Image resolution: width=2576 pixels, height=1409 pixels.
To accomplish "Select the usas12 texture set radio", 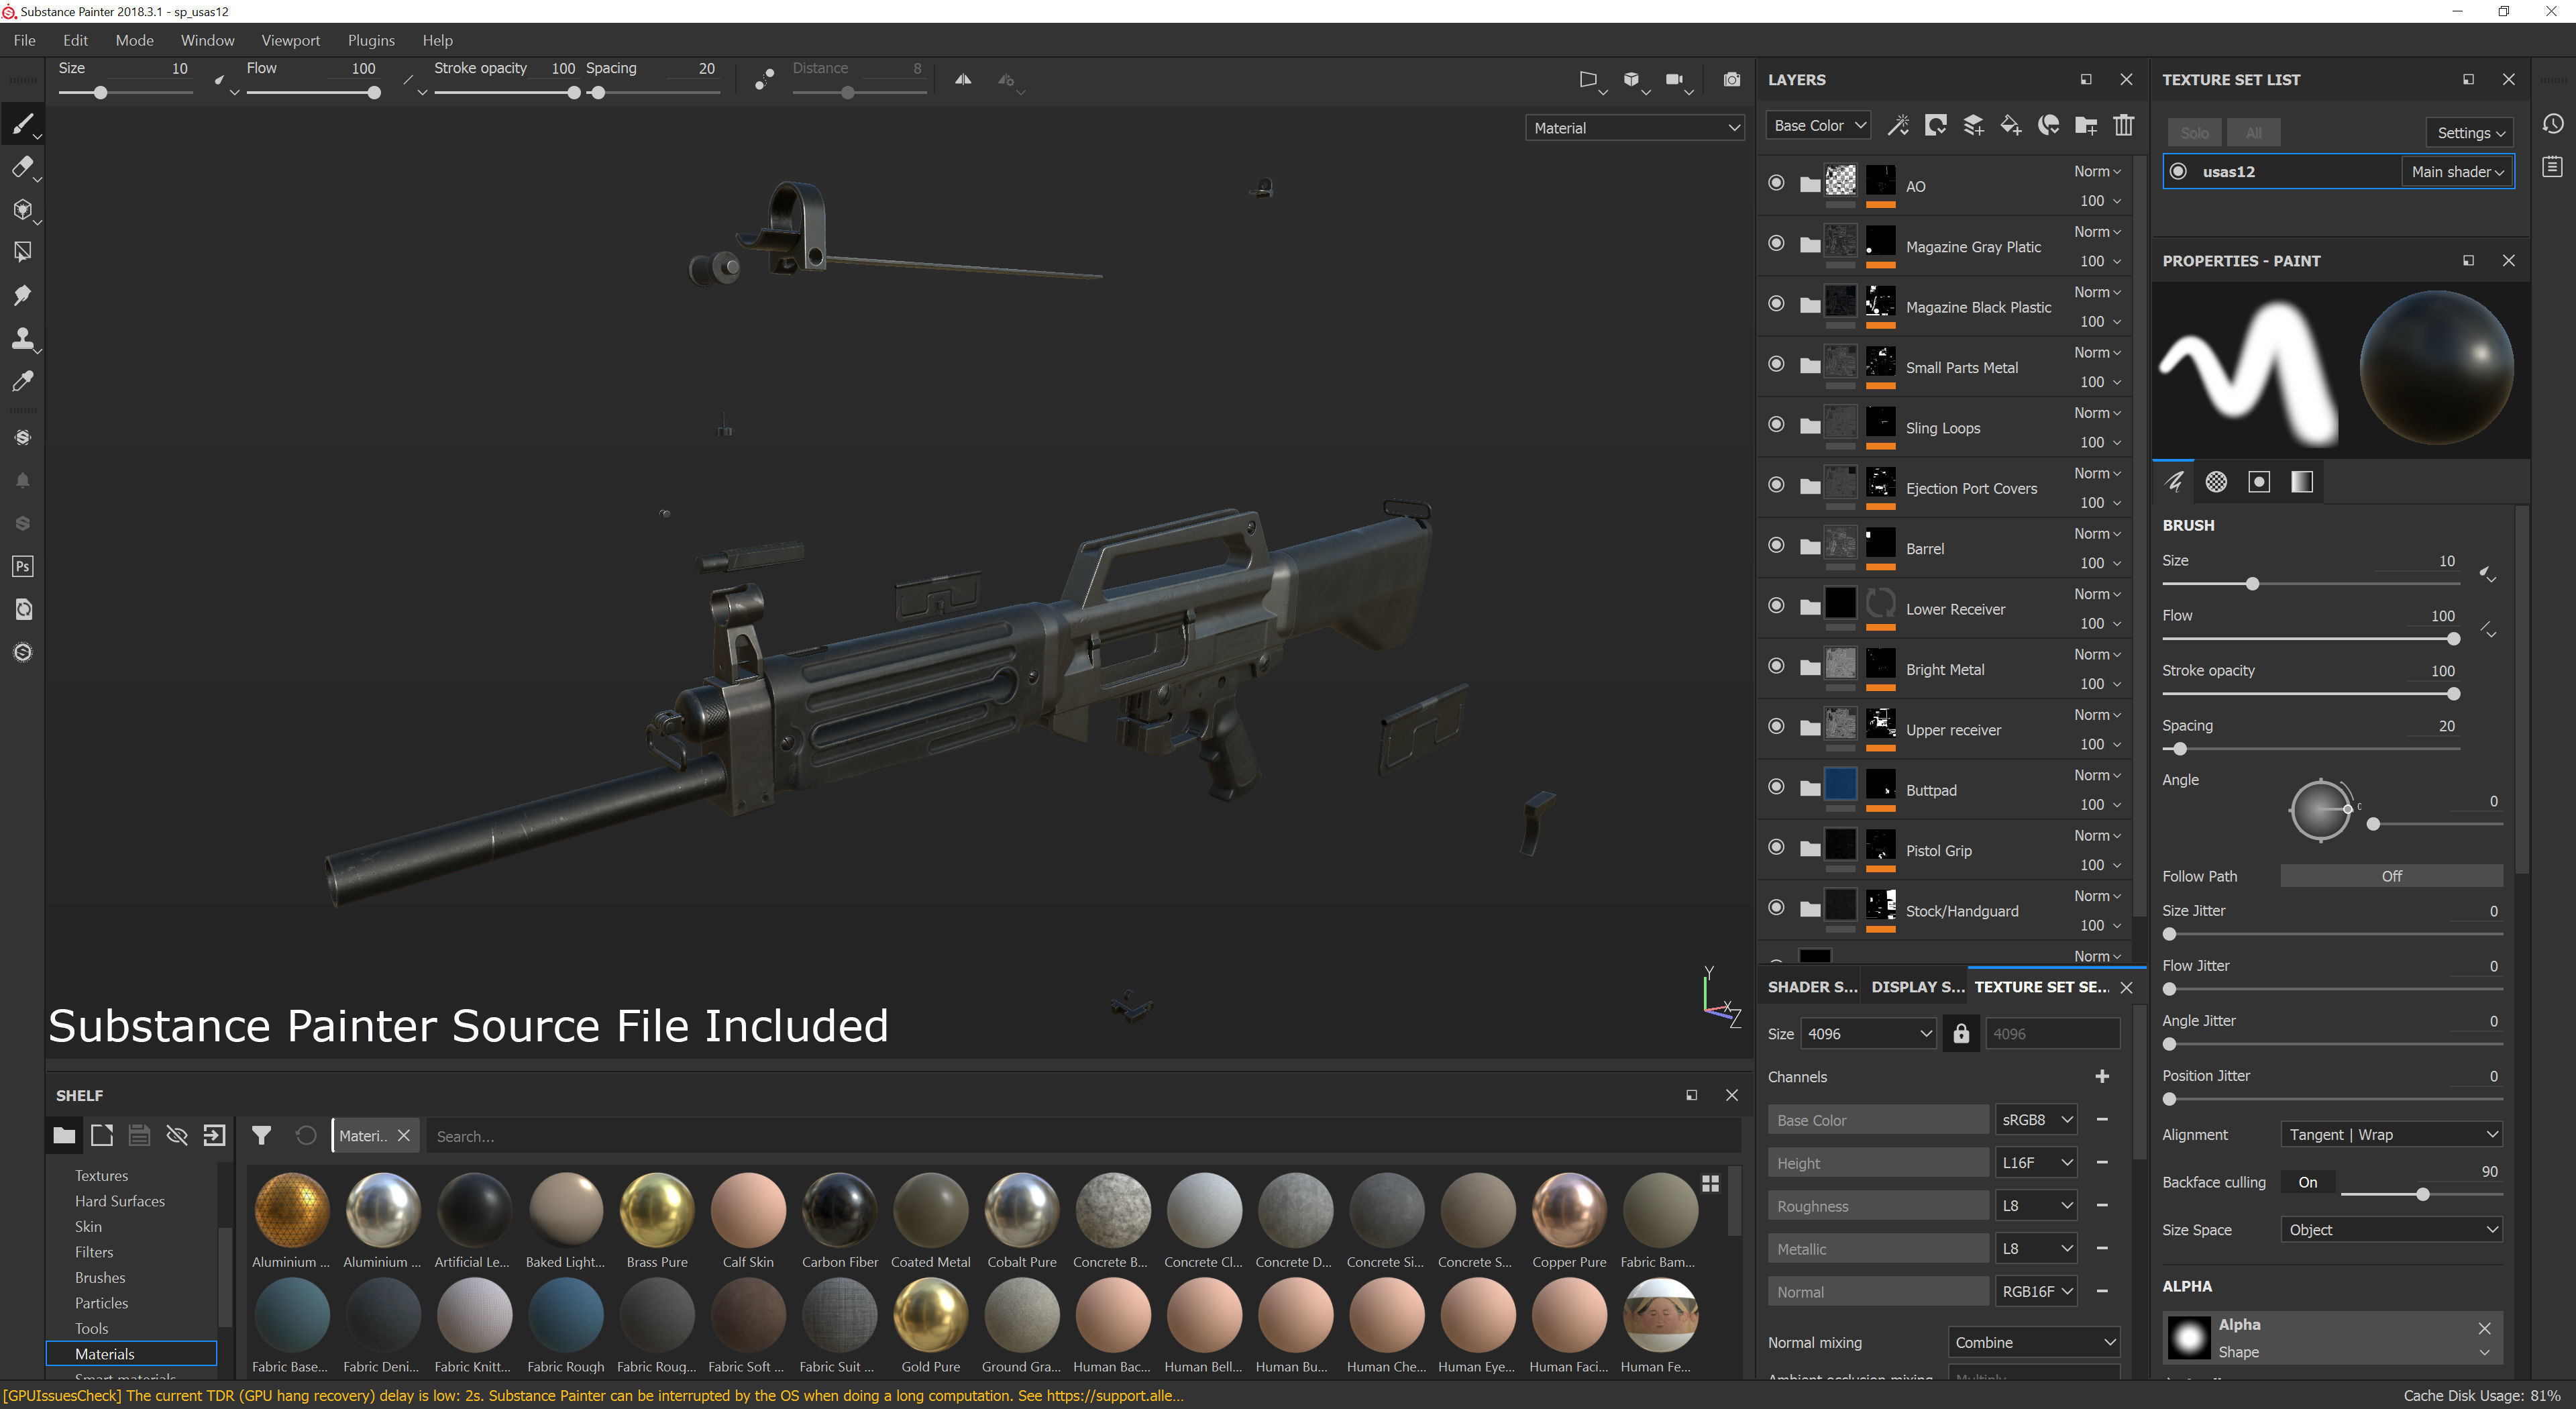I will pos(2178,171).
